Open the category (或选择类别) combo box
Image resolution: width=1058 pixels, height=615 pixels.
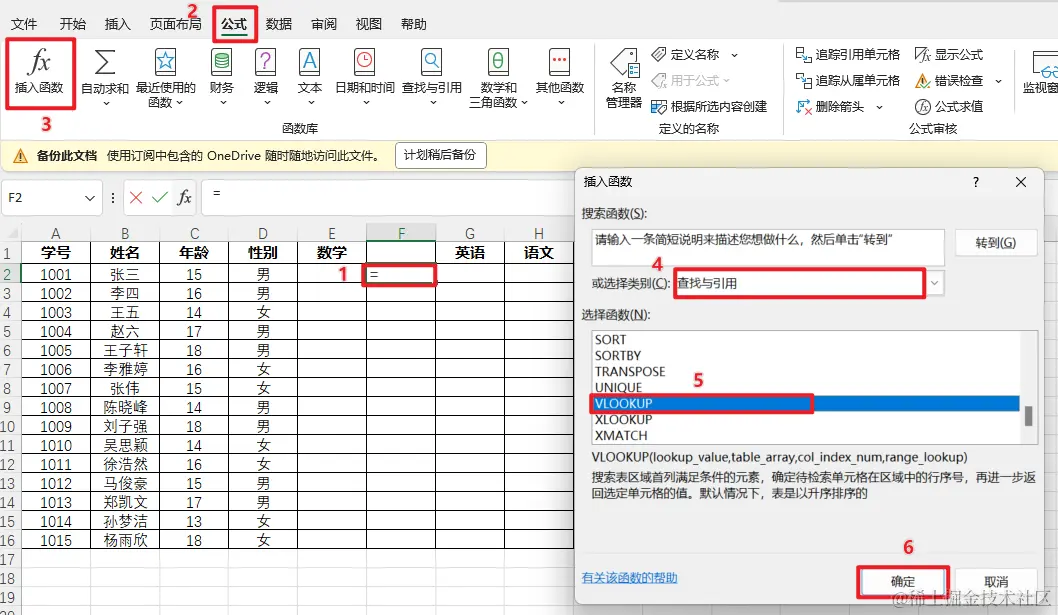tap(808, 283)
